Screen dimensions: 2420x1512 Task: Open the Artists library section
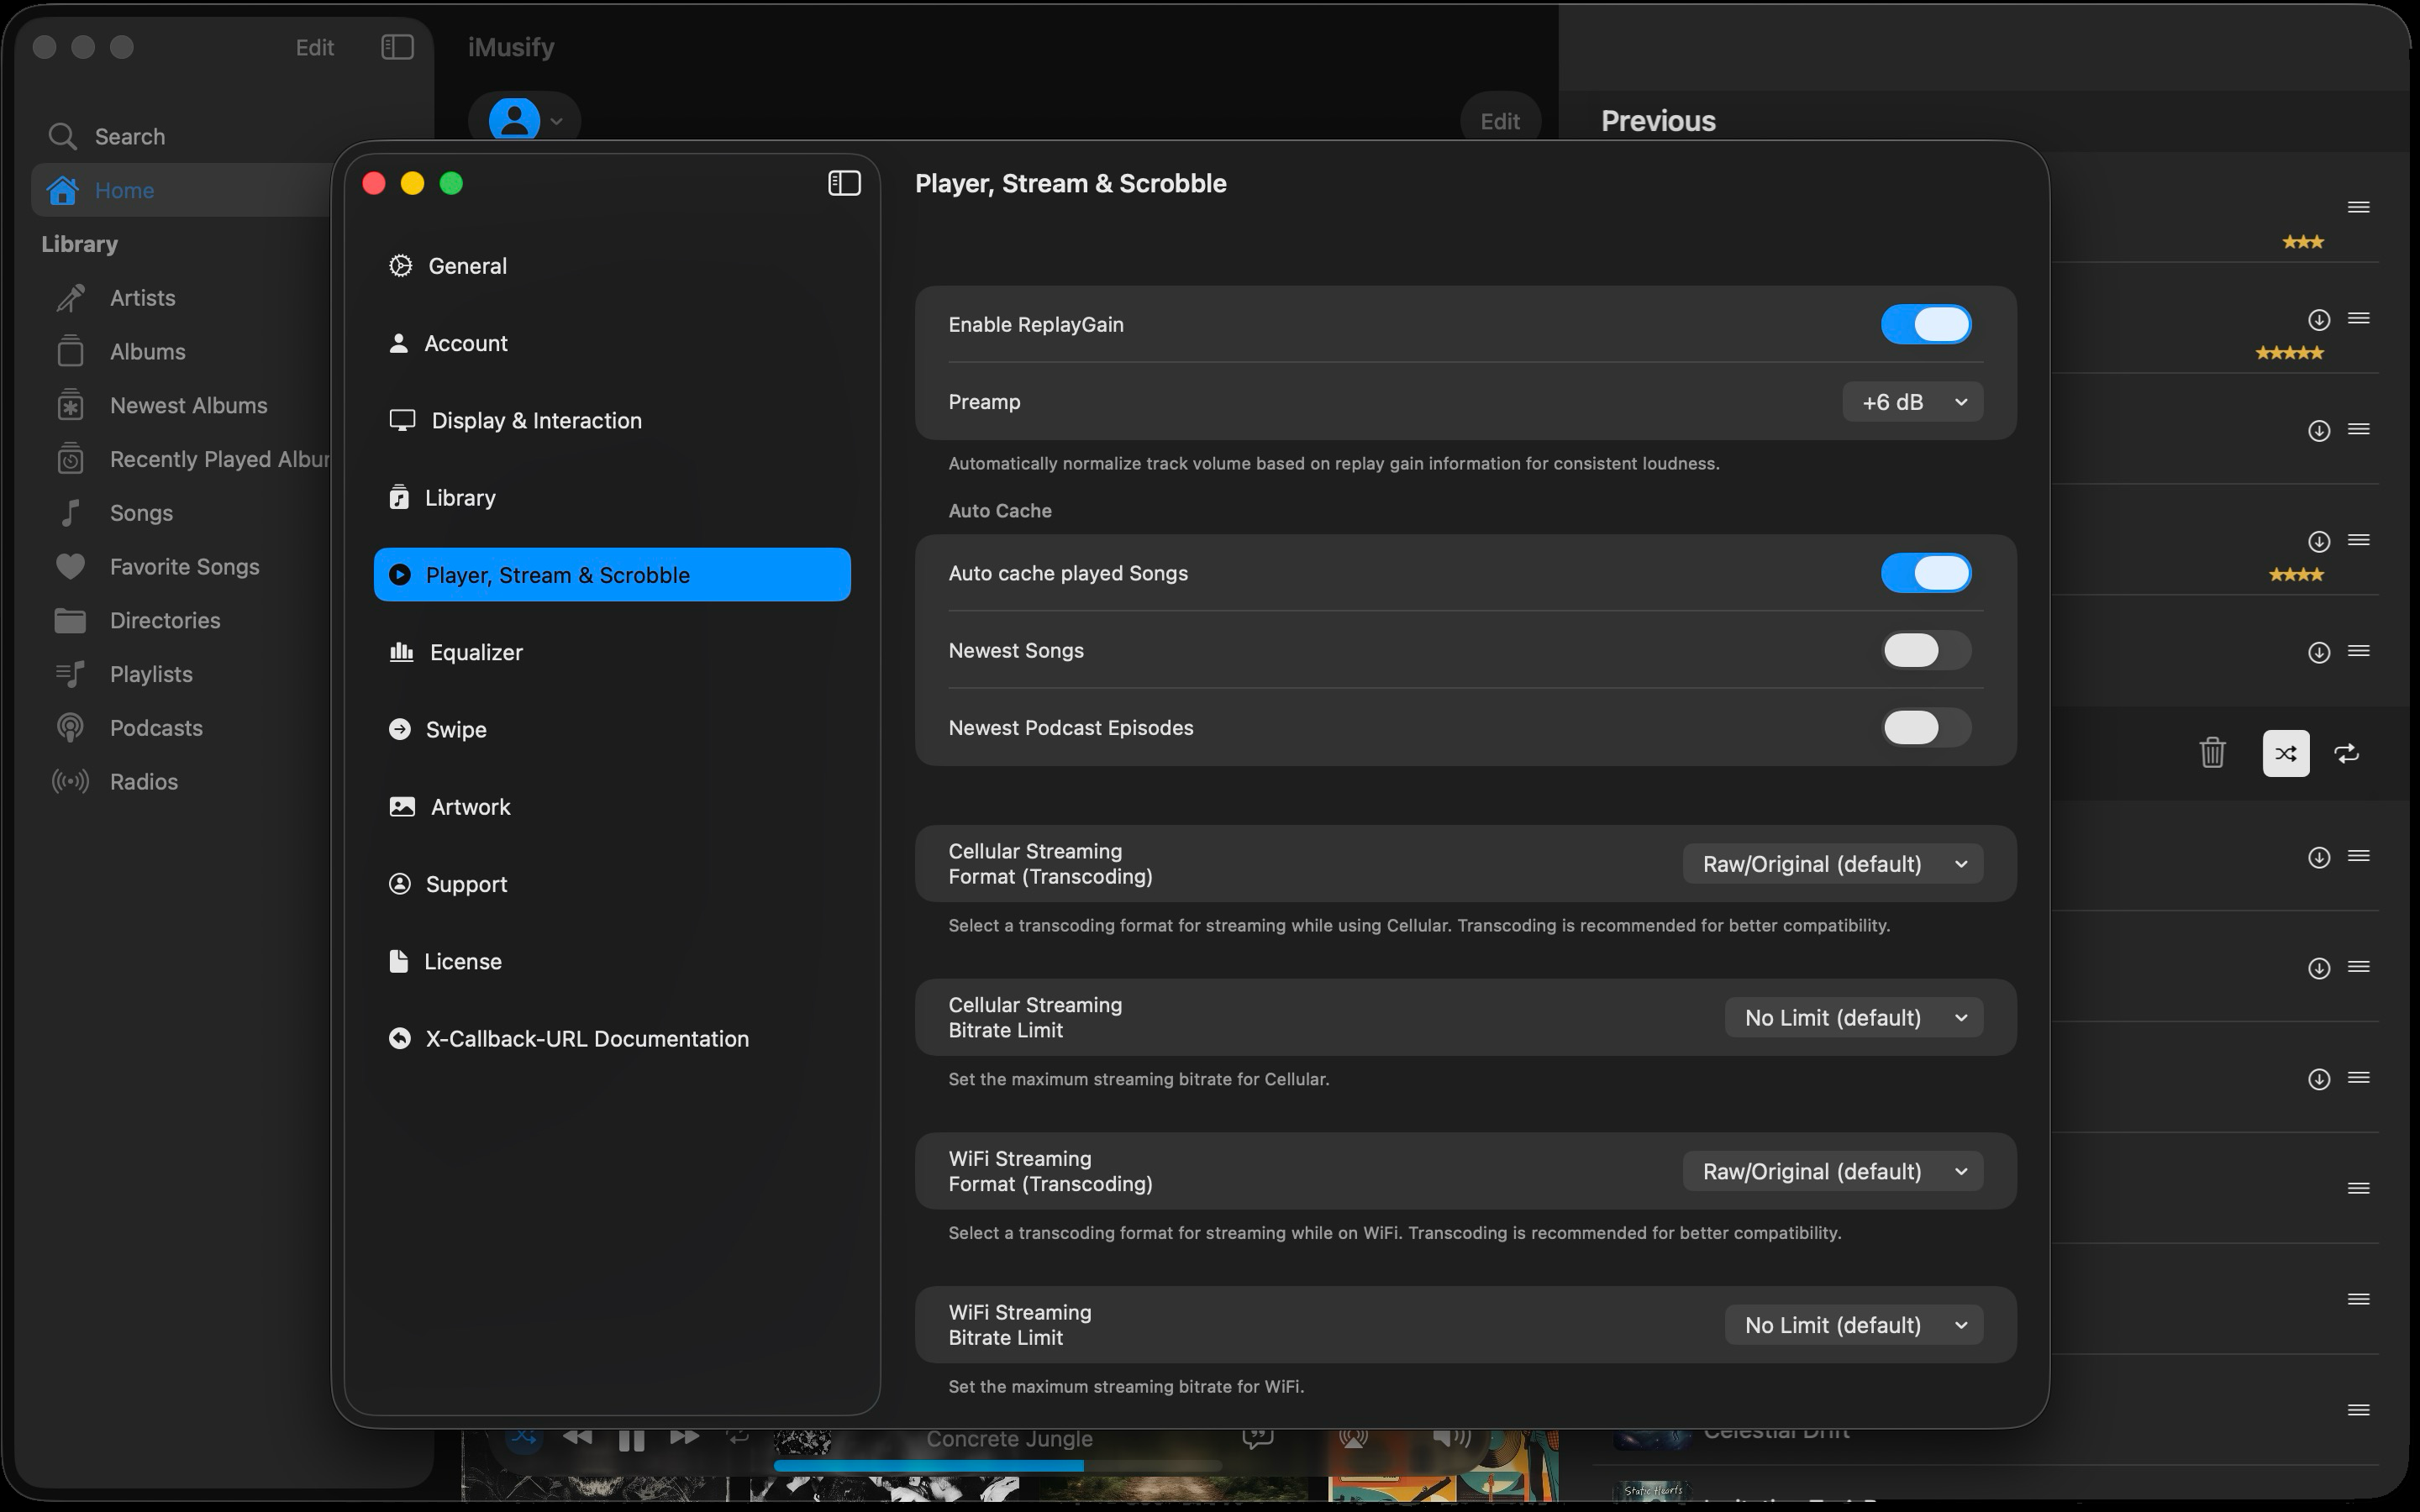142,298
